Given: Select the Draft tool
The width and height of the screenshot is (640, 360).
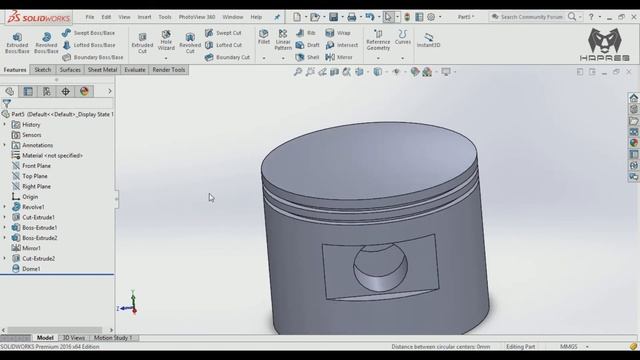Looking at the screenshot, I should [308, 45].
